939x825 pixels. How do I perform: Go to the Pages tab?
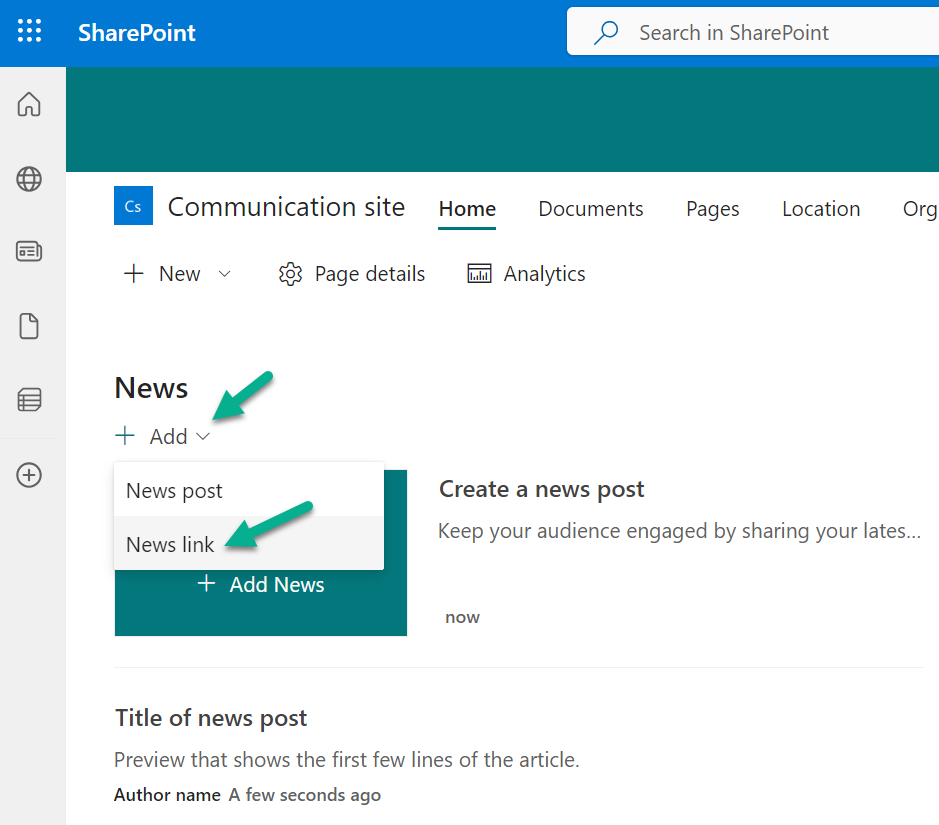point(712,209)
